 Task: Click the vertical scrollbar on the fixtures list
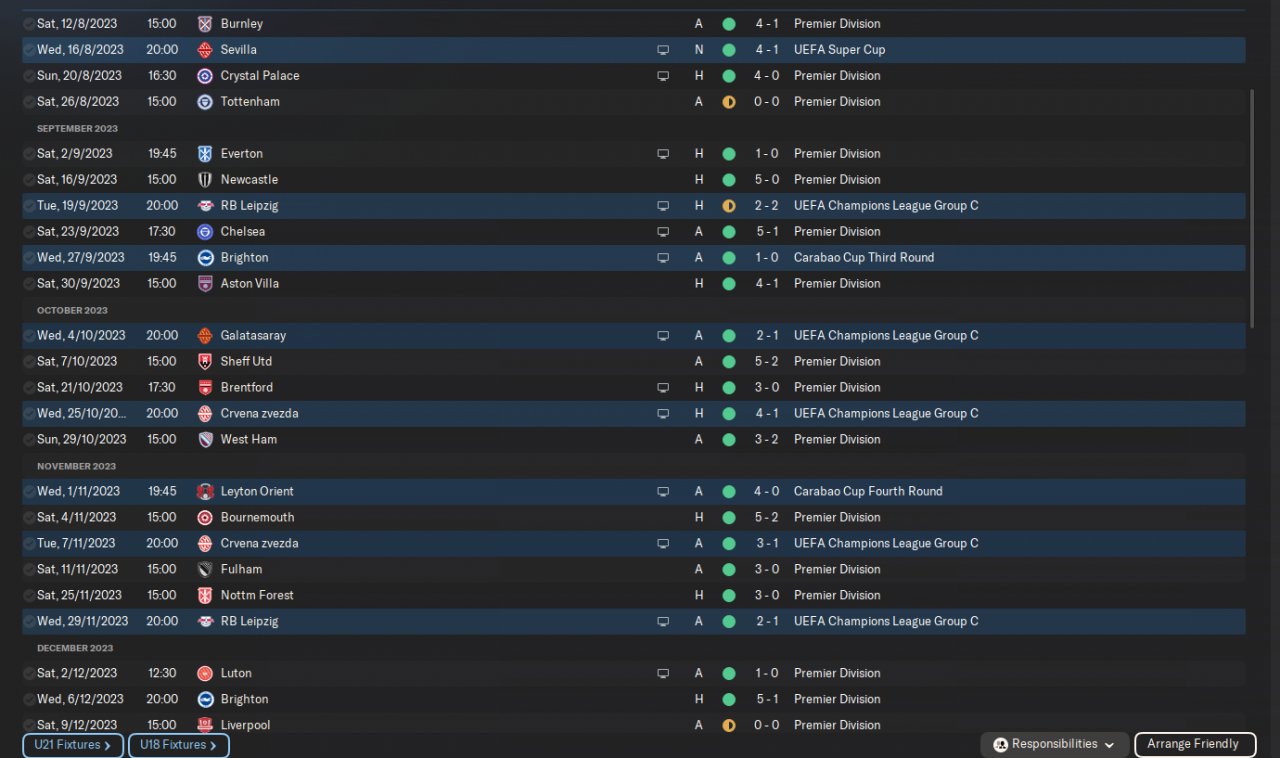pyautogui.click(x=1251, y=208)
